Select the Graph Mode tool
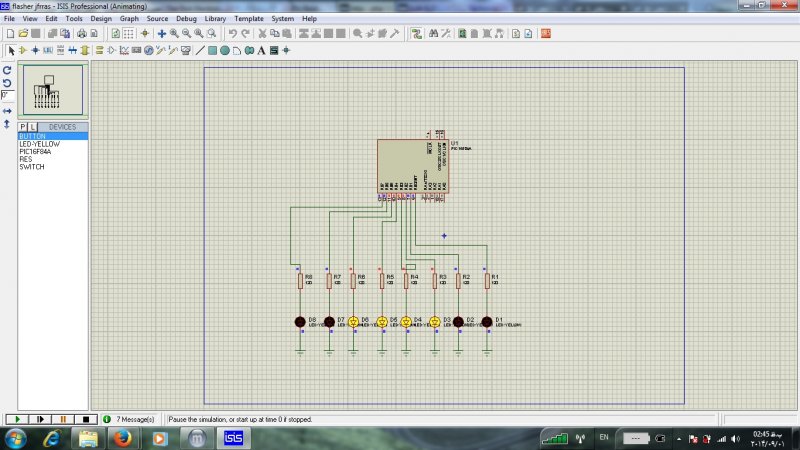Image resolution: width=800 pixels, height=450 pixels. tap(124, 51)
